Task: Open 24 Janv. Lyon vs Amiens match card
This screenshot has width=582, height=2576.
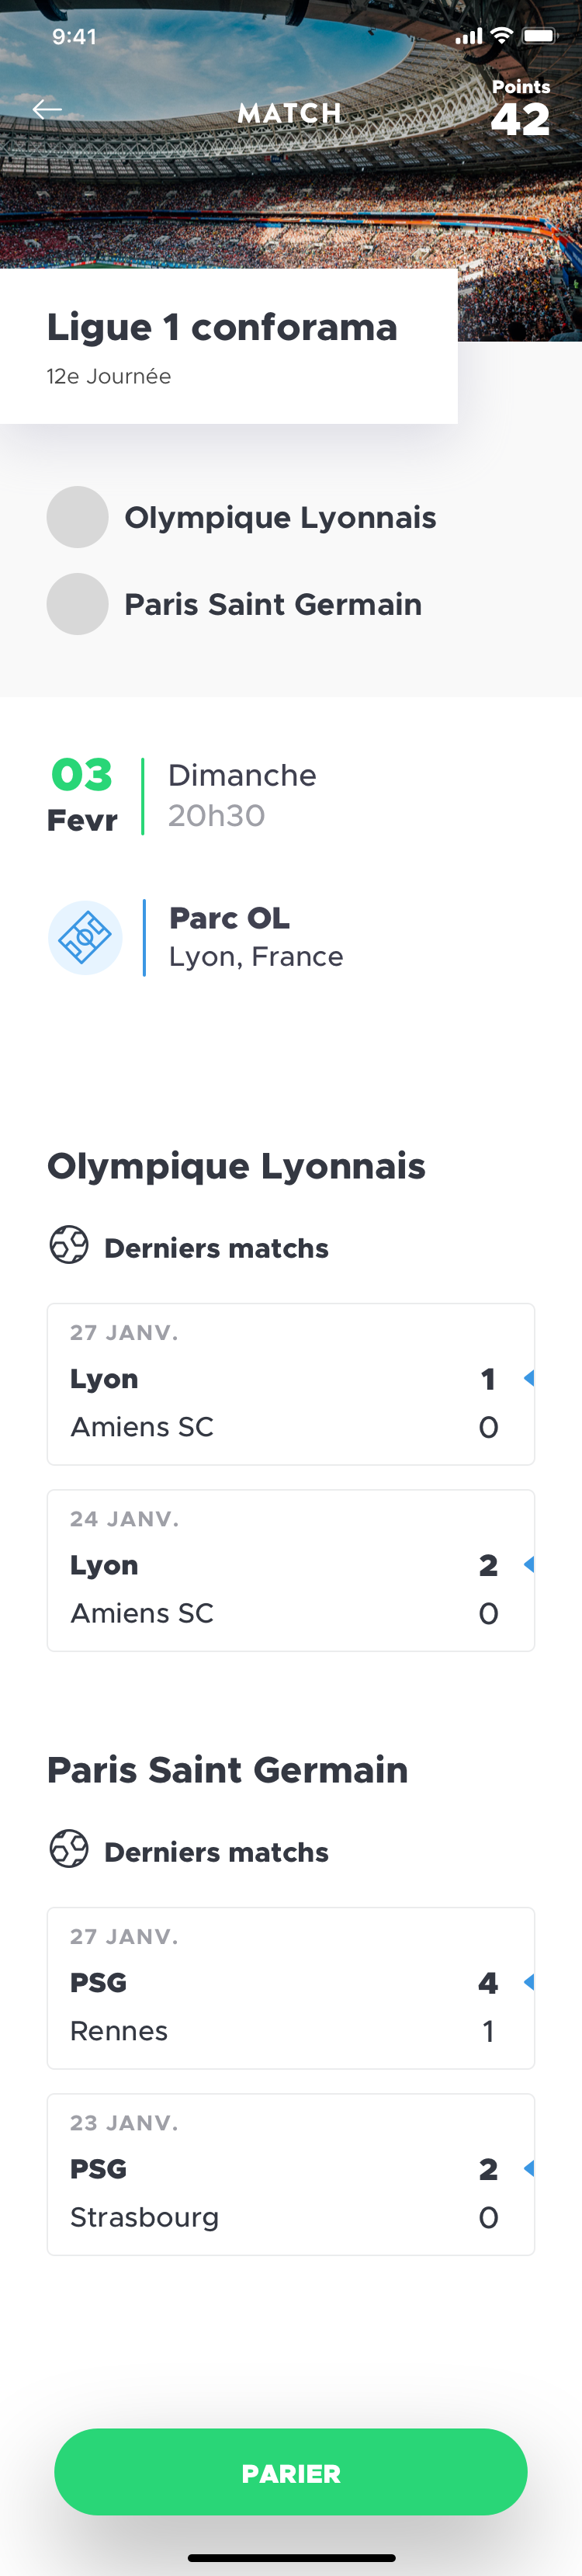Action: (x=290, y=1570)
